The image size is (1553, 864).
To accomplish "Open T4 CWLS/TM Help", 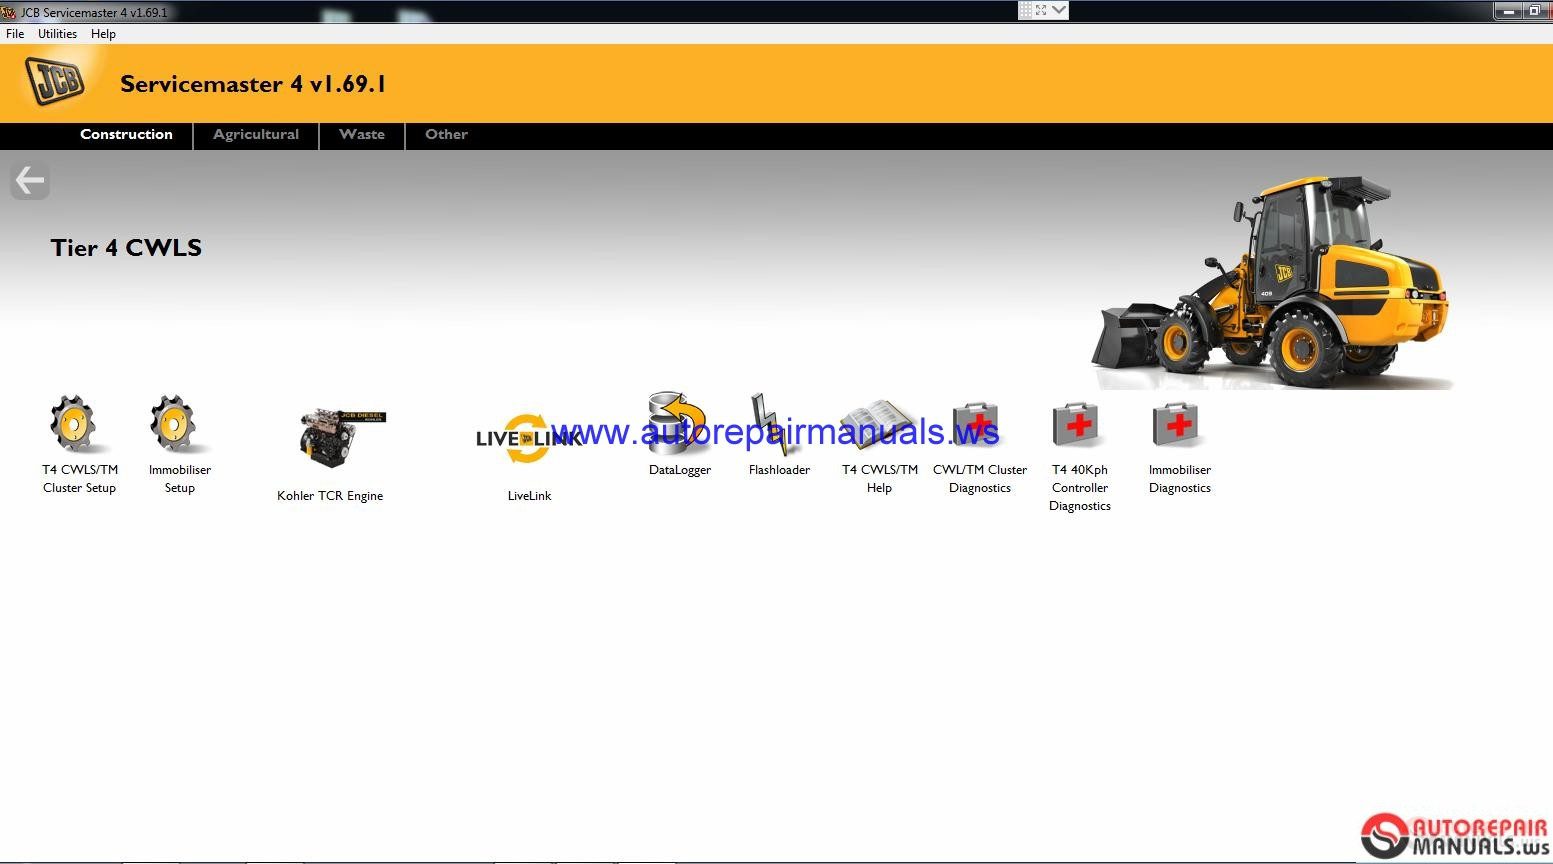I will coord(878,423).
